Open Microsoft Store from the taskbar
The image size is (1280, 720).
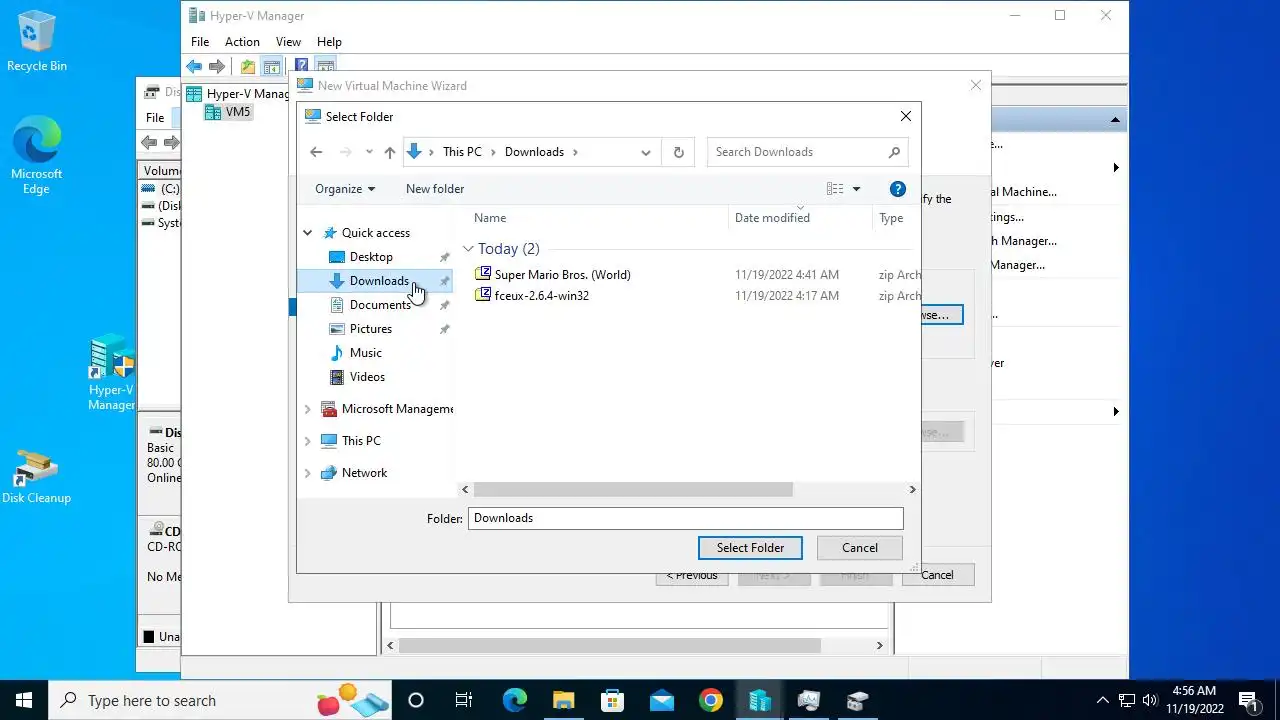pyautogui.click(x=612, y=700)
